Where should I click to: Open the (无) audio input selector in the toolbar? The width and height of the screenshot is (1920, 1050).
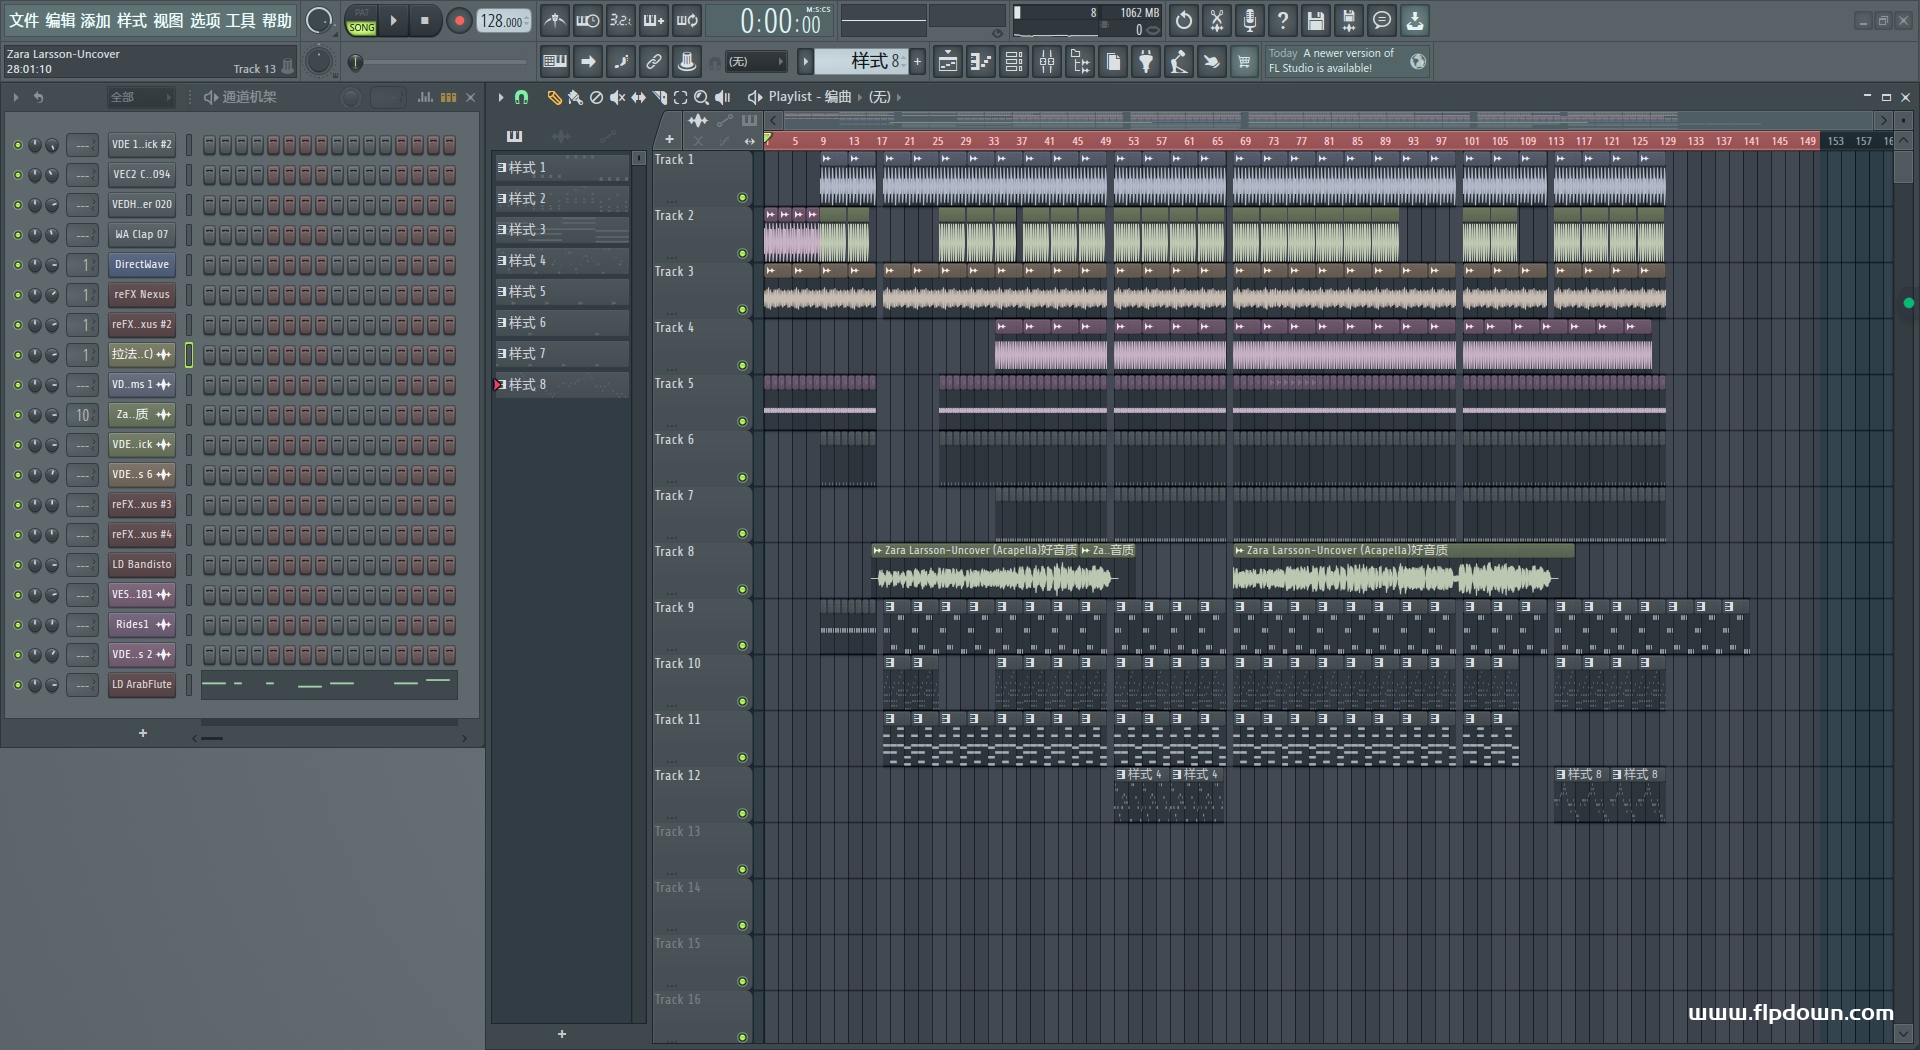tap(756, 62)
